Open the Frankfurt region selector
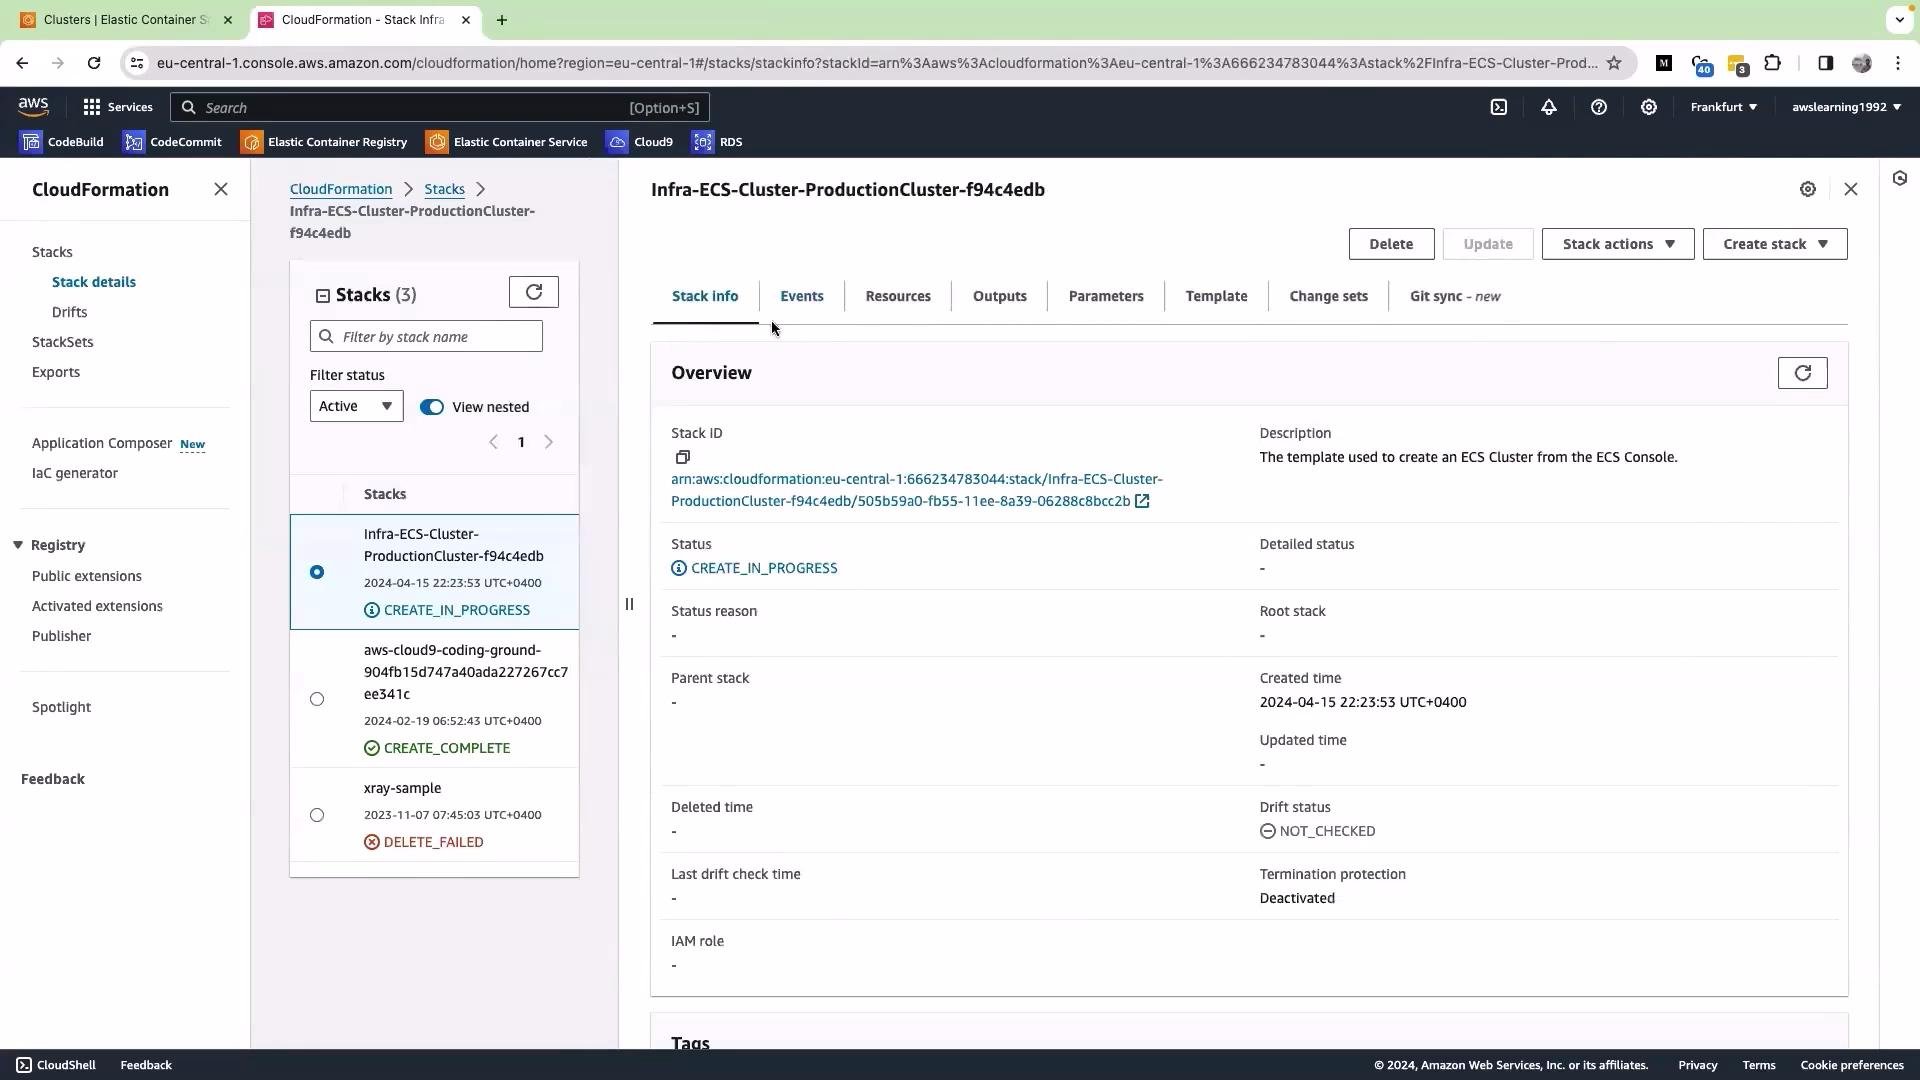 [x=1724, y=107]
